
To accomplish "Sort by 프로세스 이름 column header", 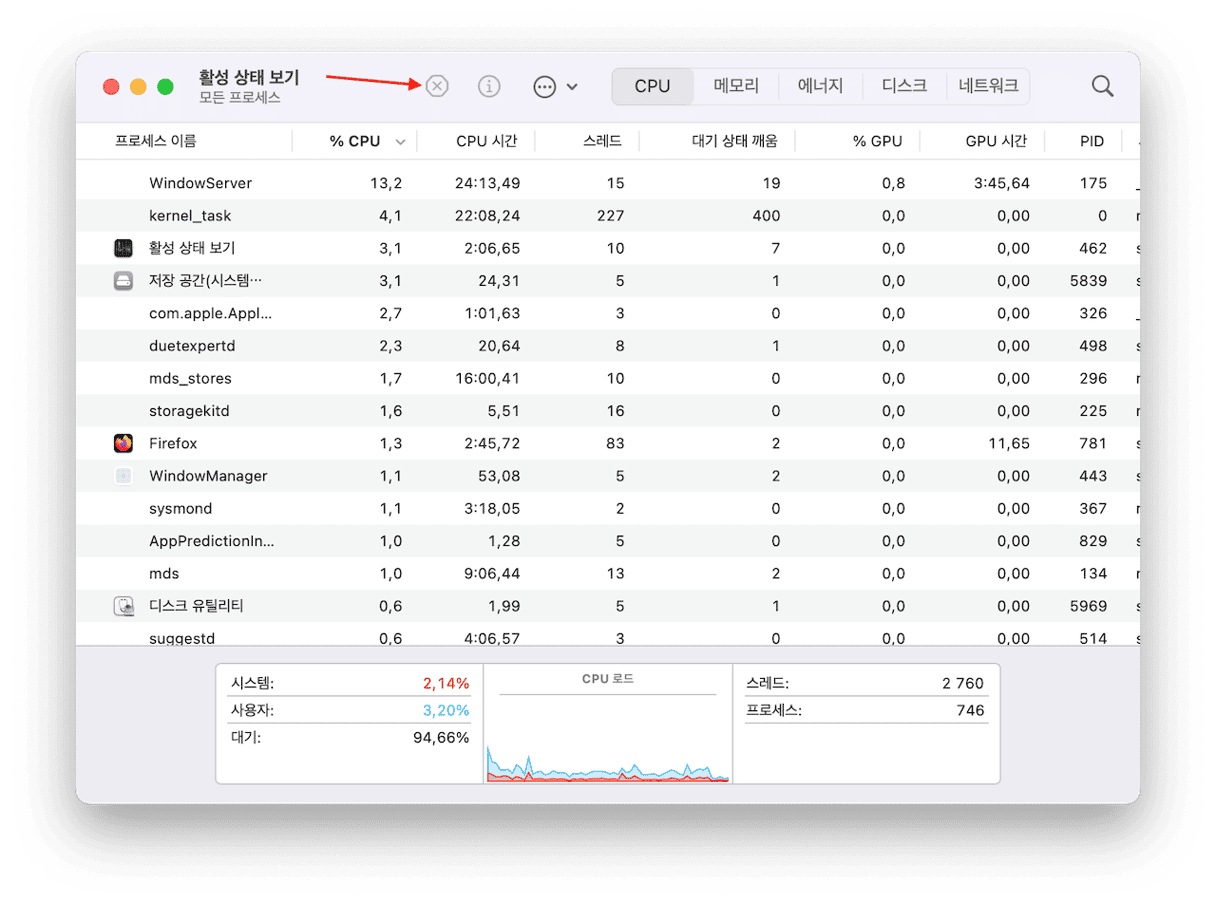I will pyautogui.click(x=156, y=141).
